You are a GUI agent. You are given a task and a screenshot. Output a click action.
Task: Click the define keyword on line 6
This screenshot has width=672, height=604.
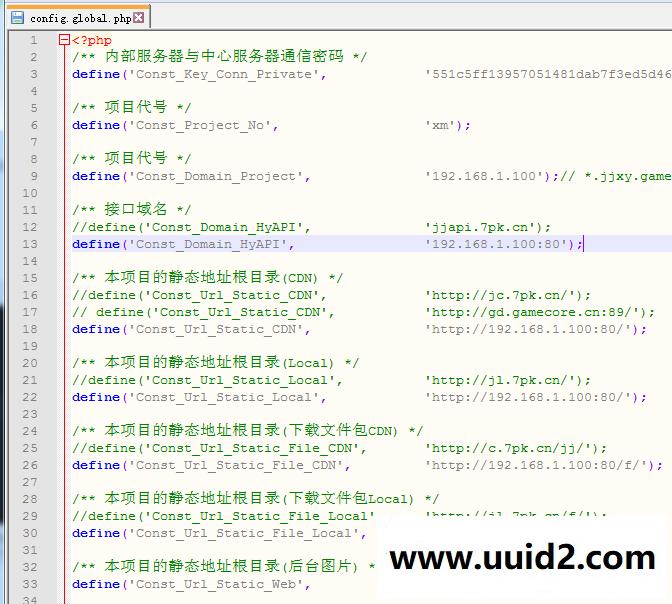coord(96,125)
